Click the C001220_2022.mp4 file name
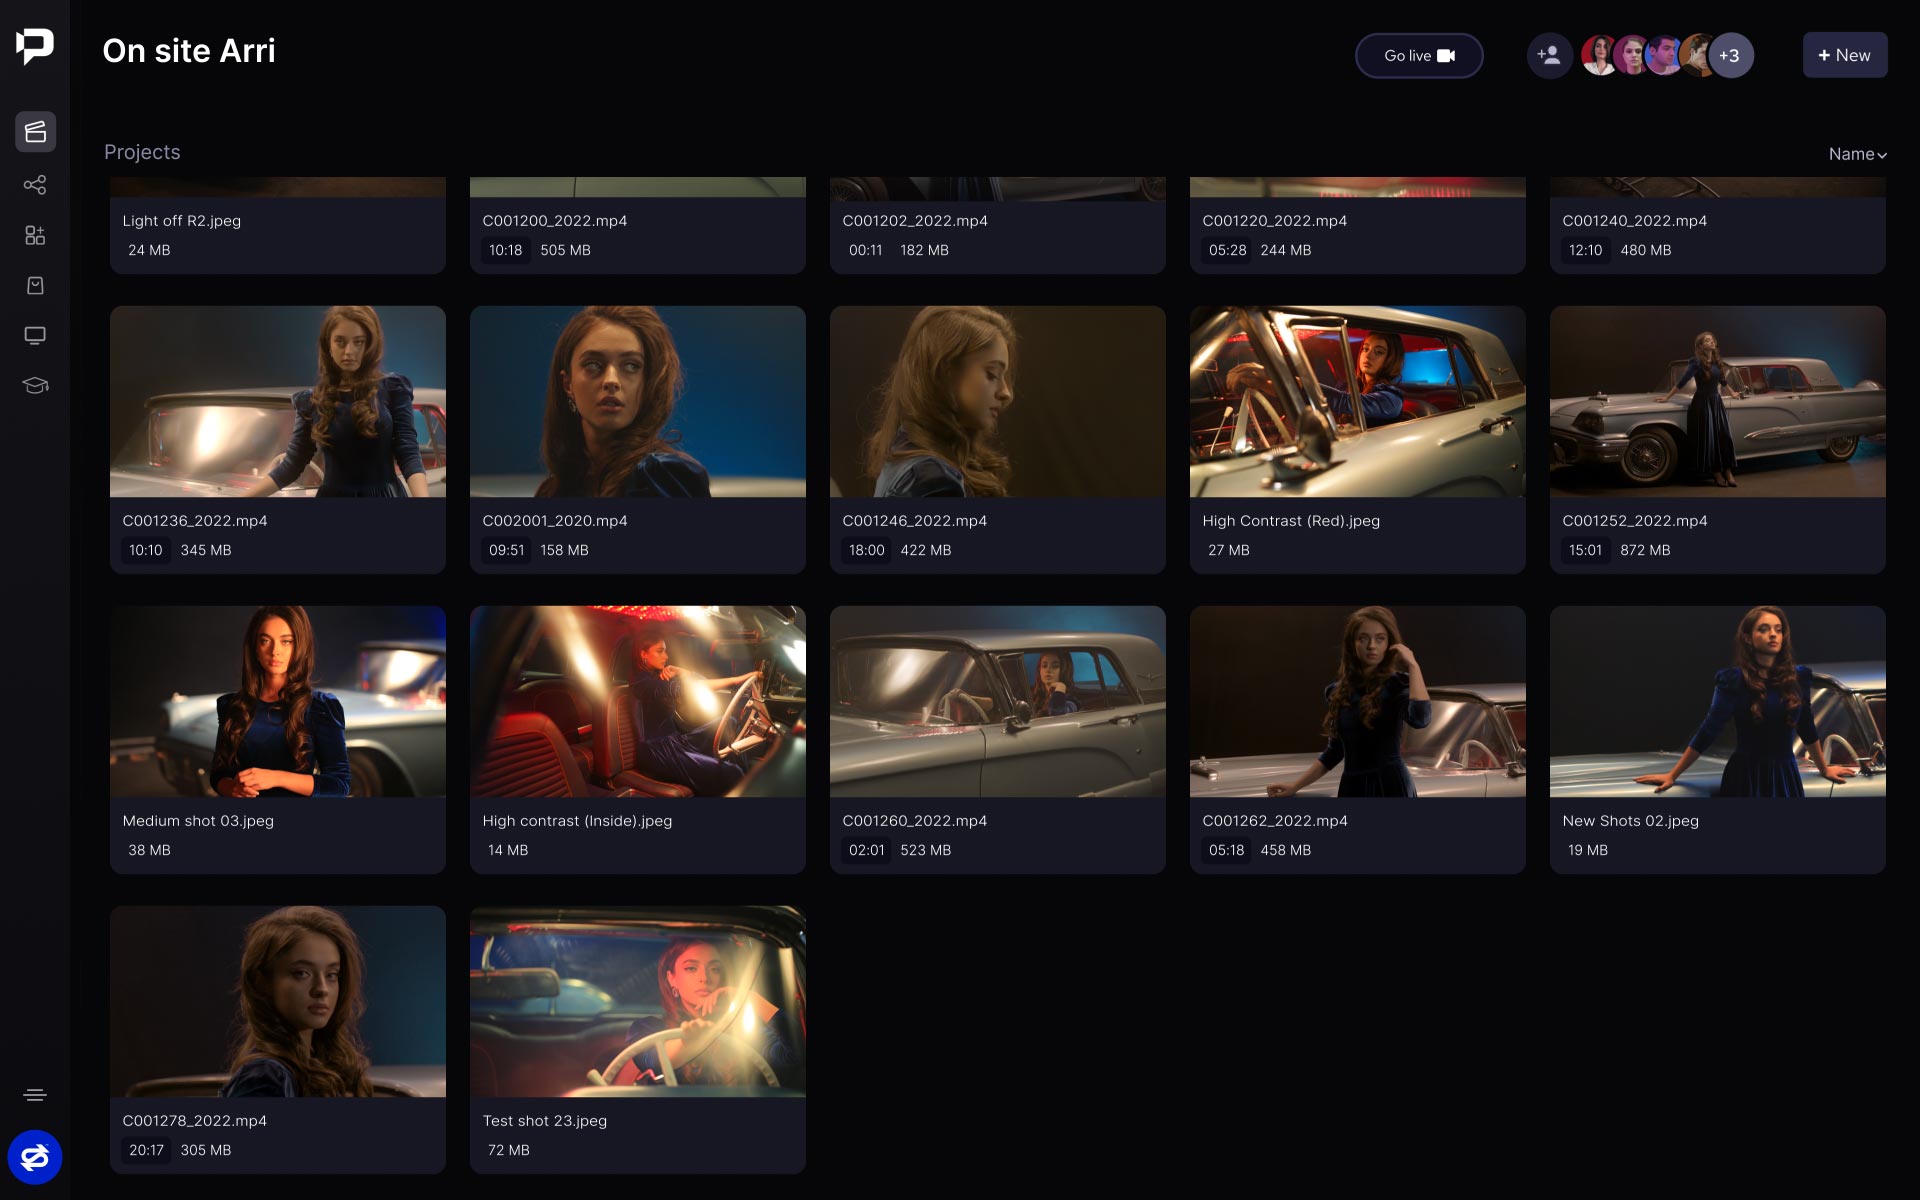 click(1275, 221)
